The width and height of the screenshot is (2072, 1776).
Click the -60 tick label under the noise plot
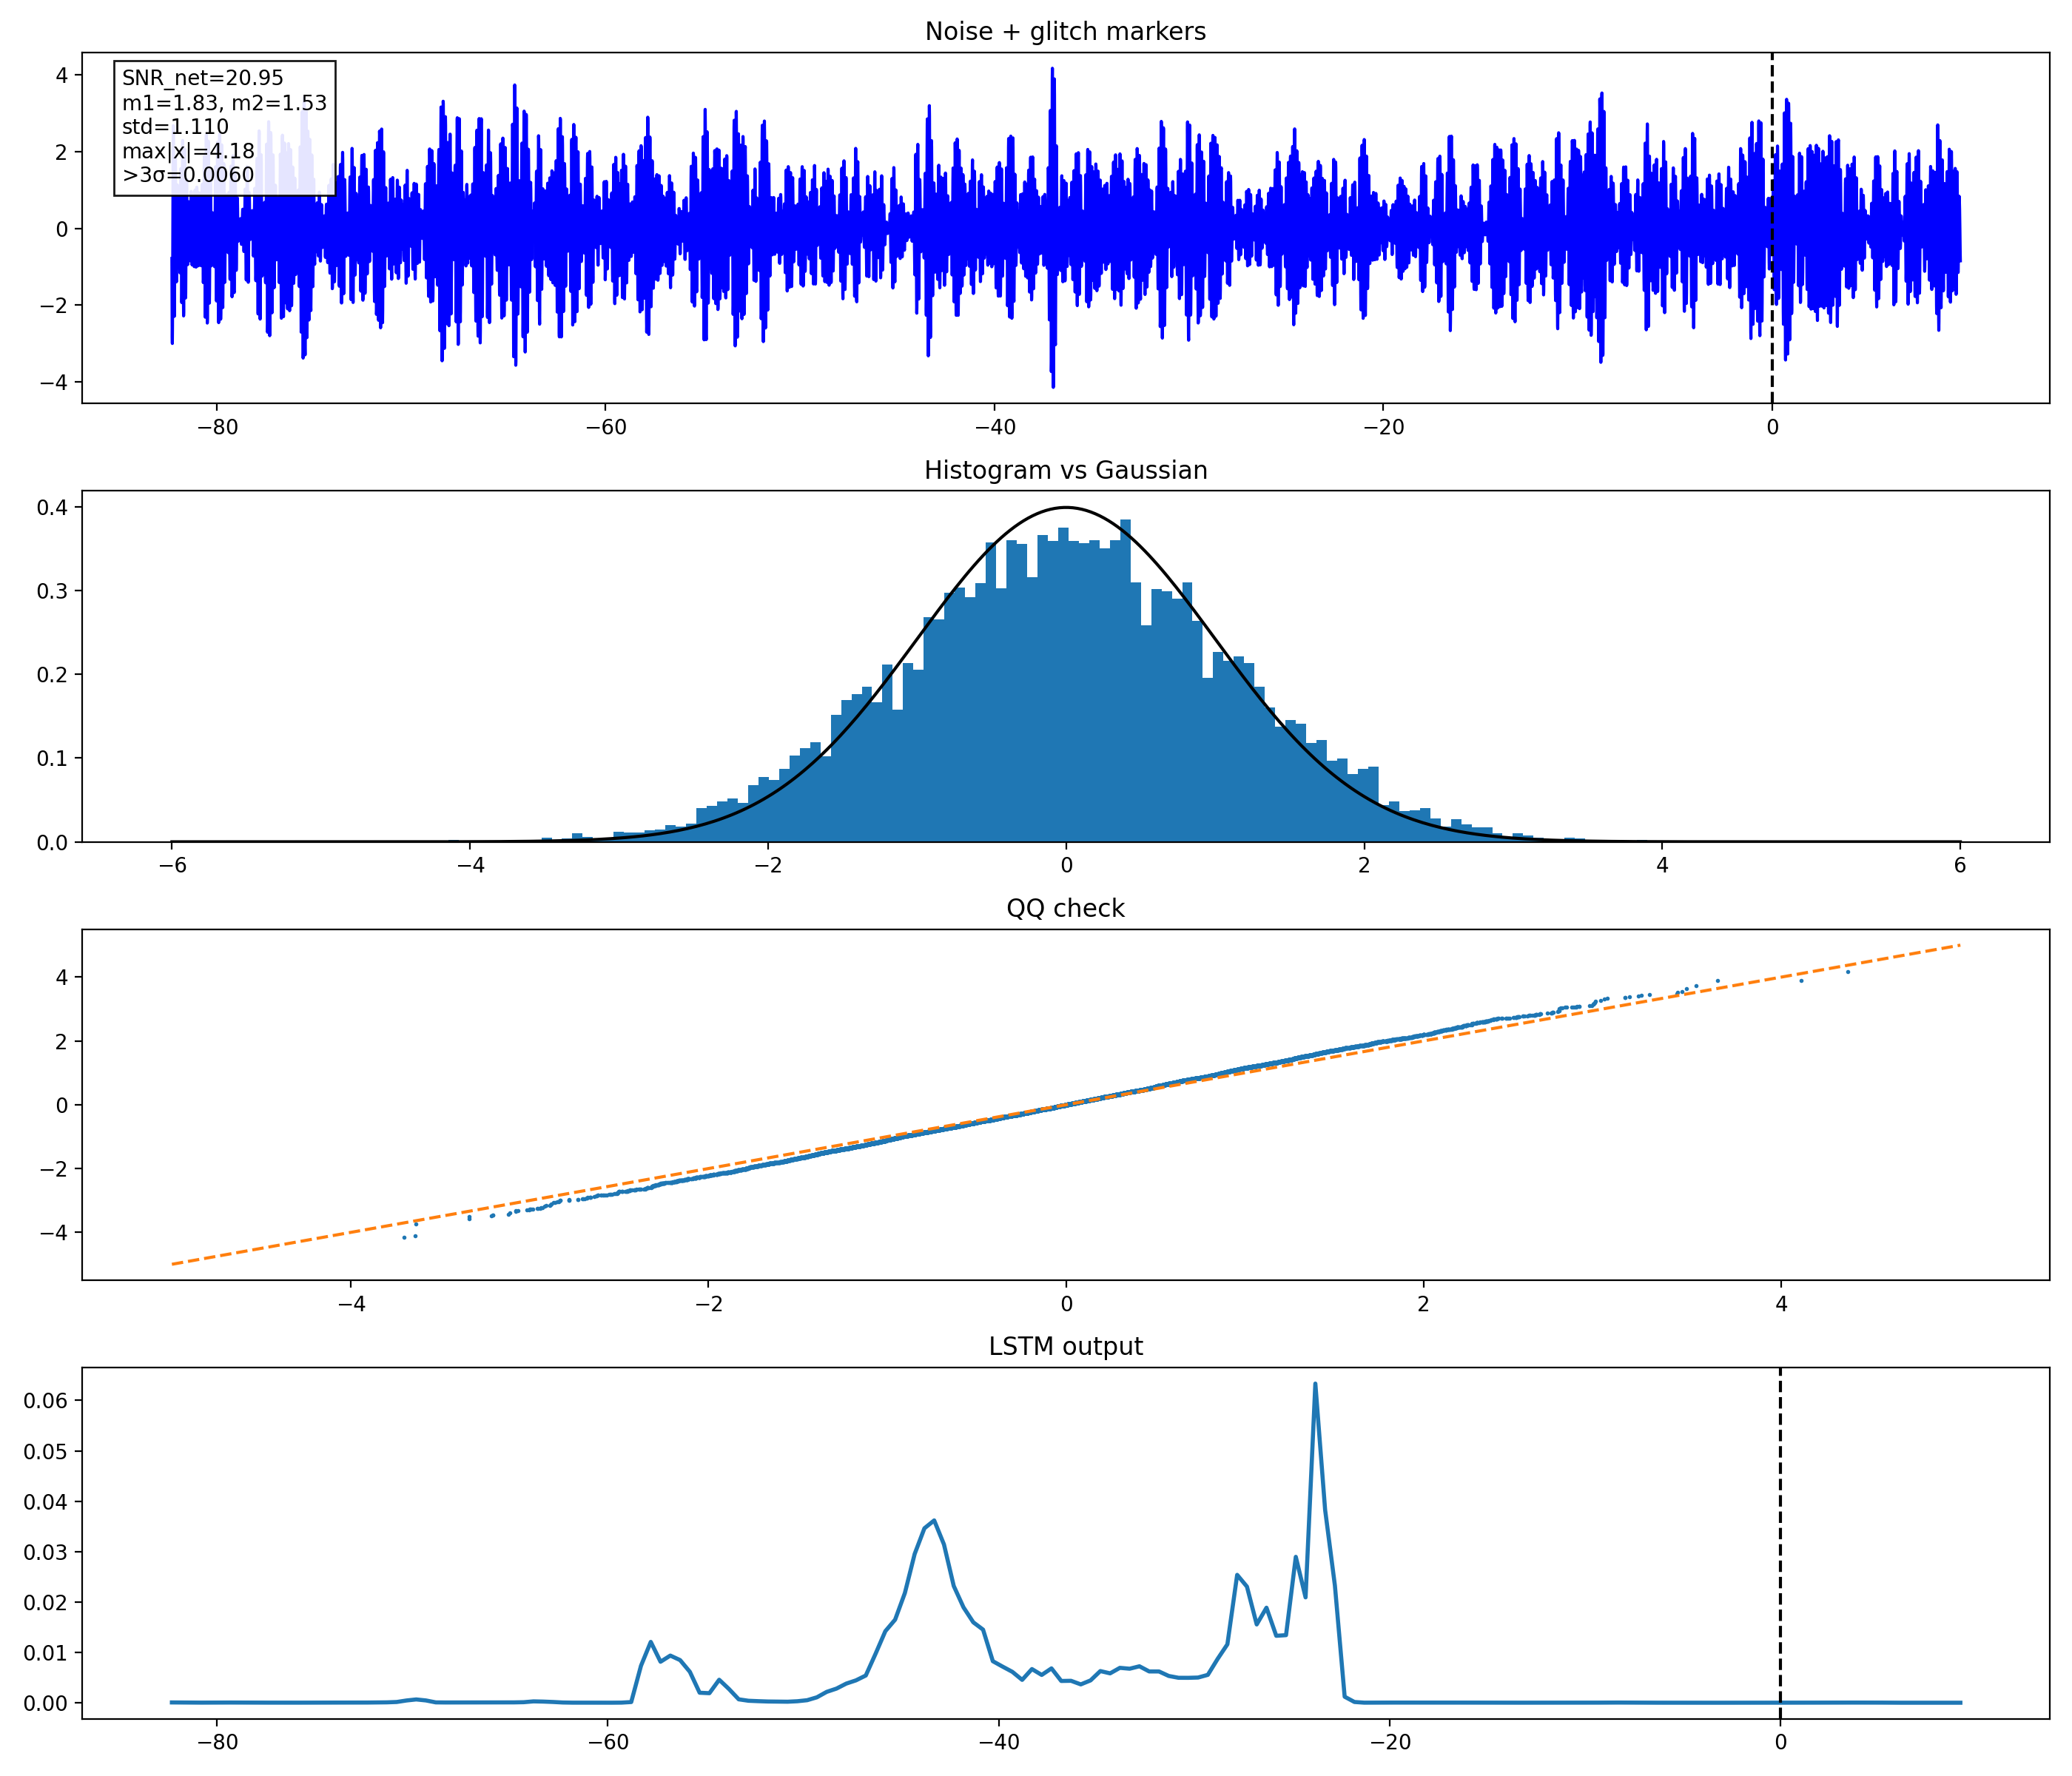tap(605, 428)
